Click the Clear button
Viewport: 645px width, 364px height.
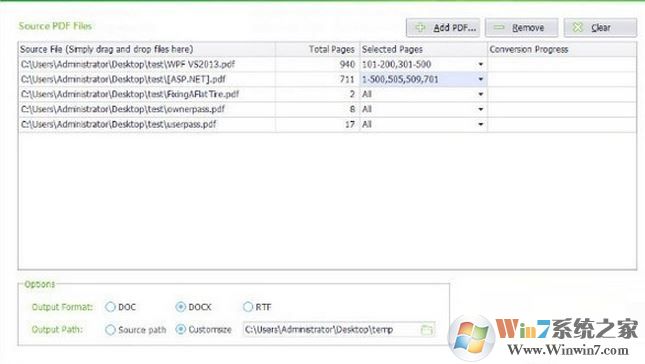[x=600, y=28]
